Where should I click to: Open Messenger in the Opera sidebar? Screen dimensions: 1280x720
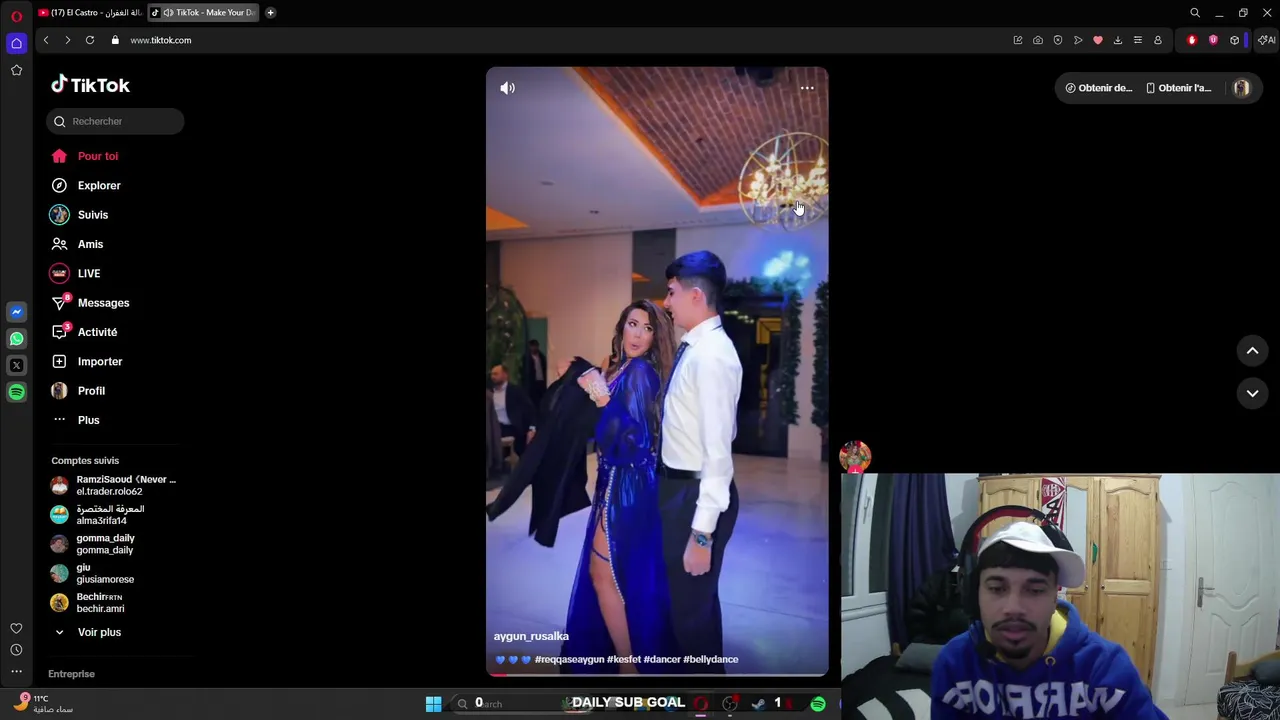[x=16, y=312]
